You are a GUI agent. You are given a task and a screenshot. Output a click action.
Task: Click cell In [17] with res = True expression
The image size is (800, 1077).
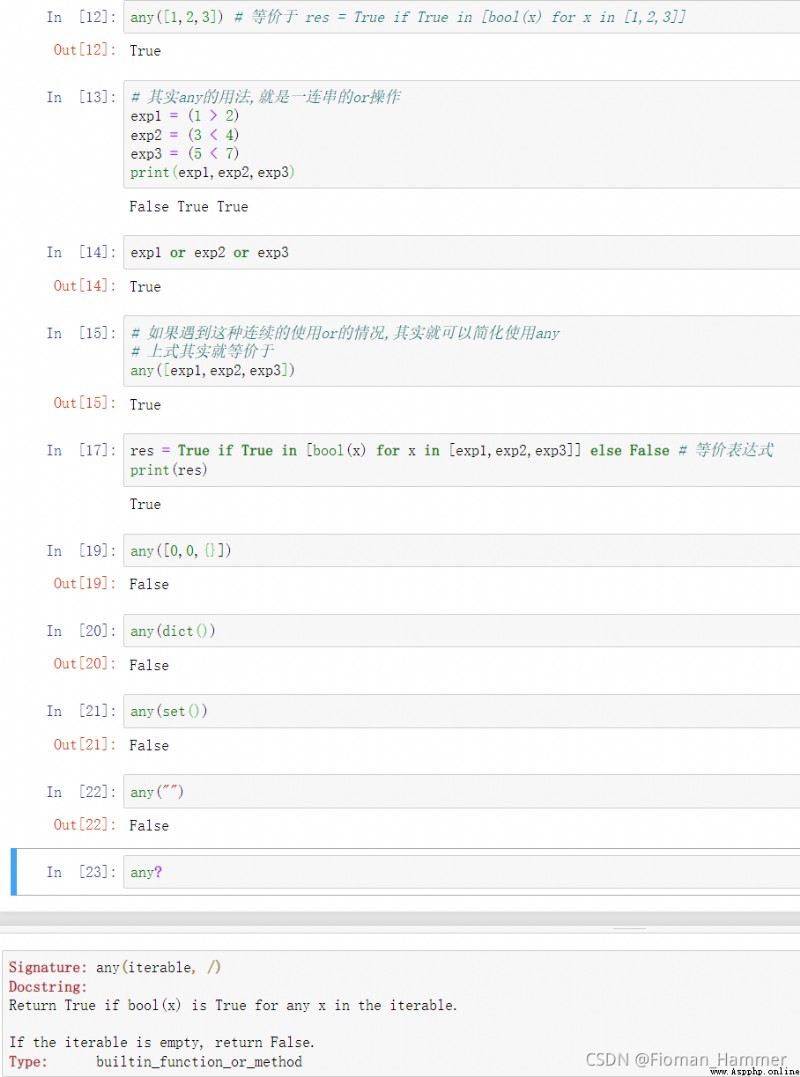tap(461, 460)
